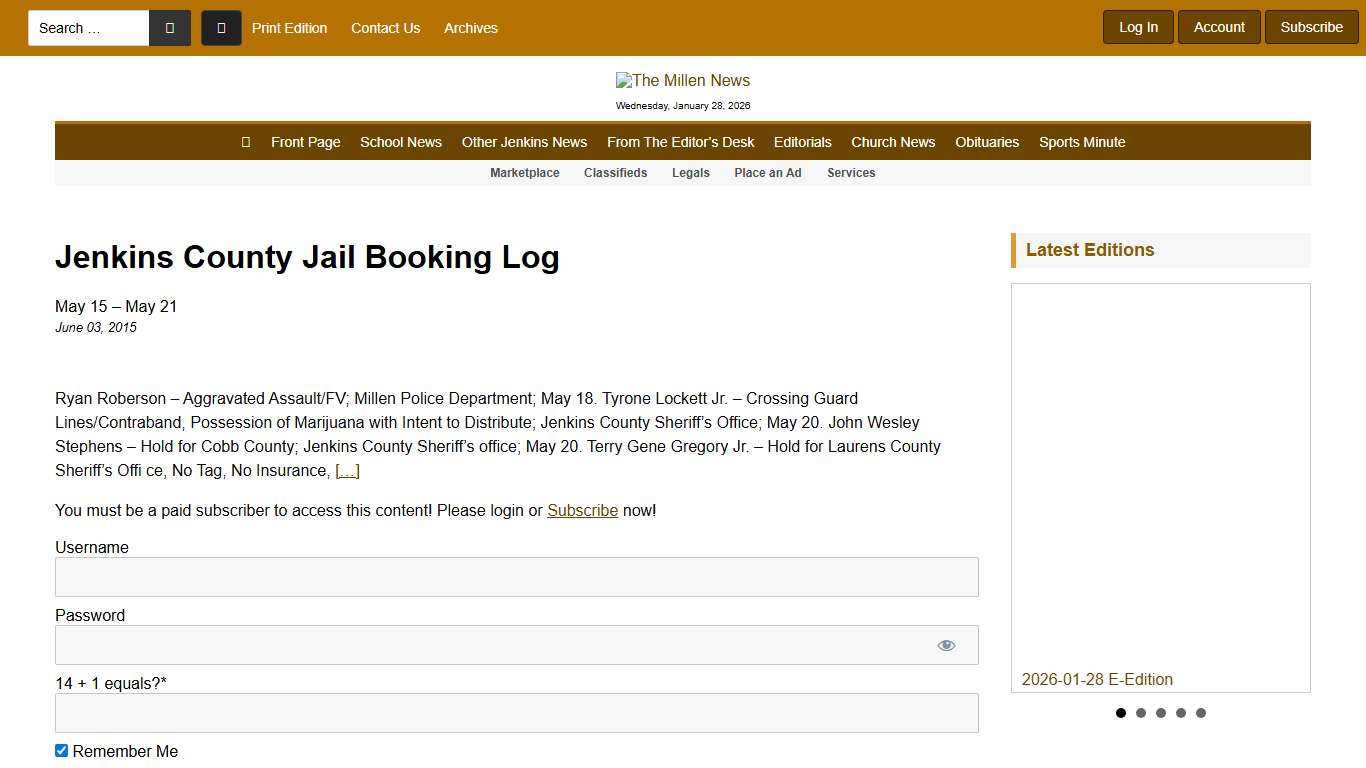This screenshot has height=768, width=1366.
Task: Visit the Marketplace section
Action: [524, 173]
